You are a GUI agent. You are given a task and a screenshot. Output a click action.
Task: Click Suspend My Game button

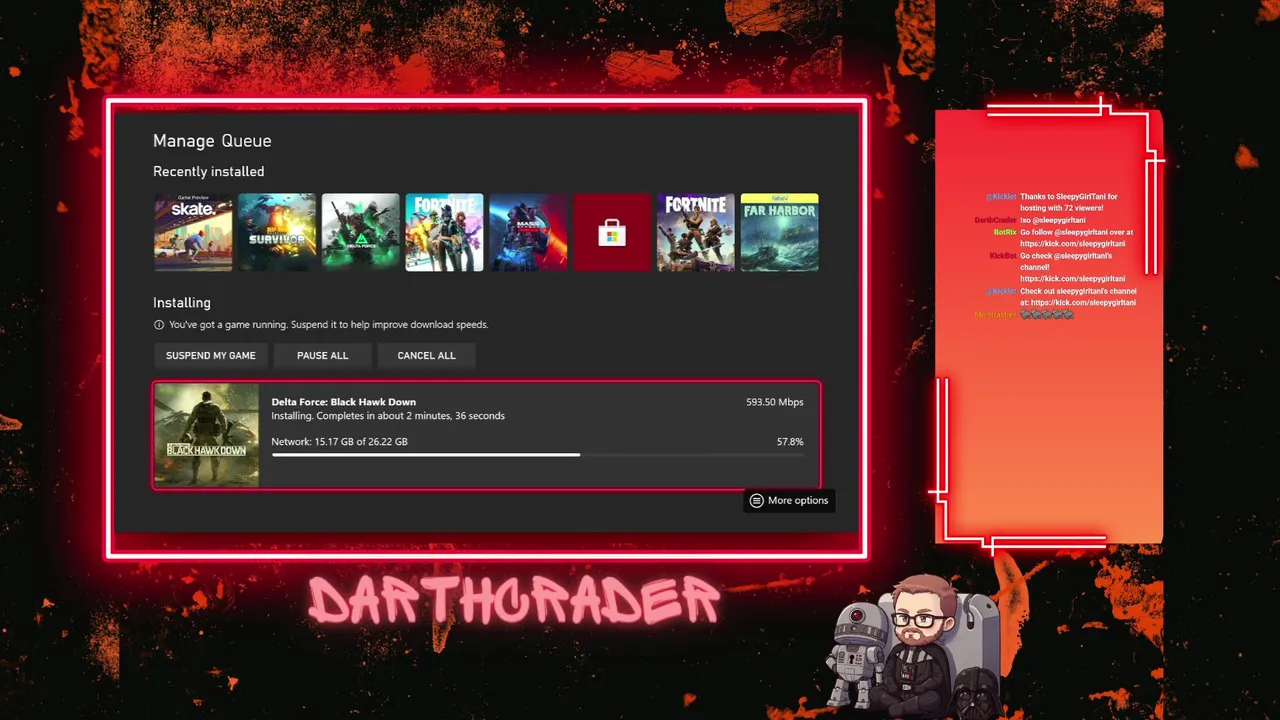tap(211, 355)
